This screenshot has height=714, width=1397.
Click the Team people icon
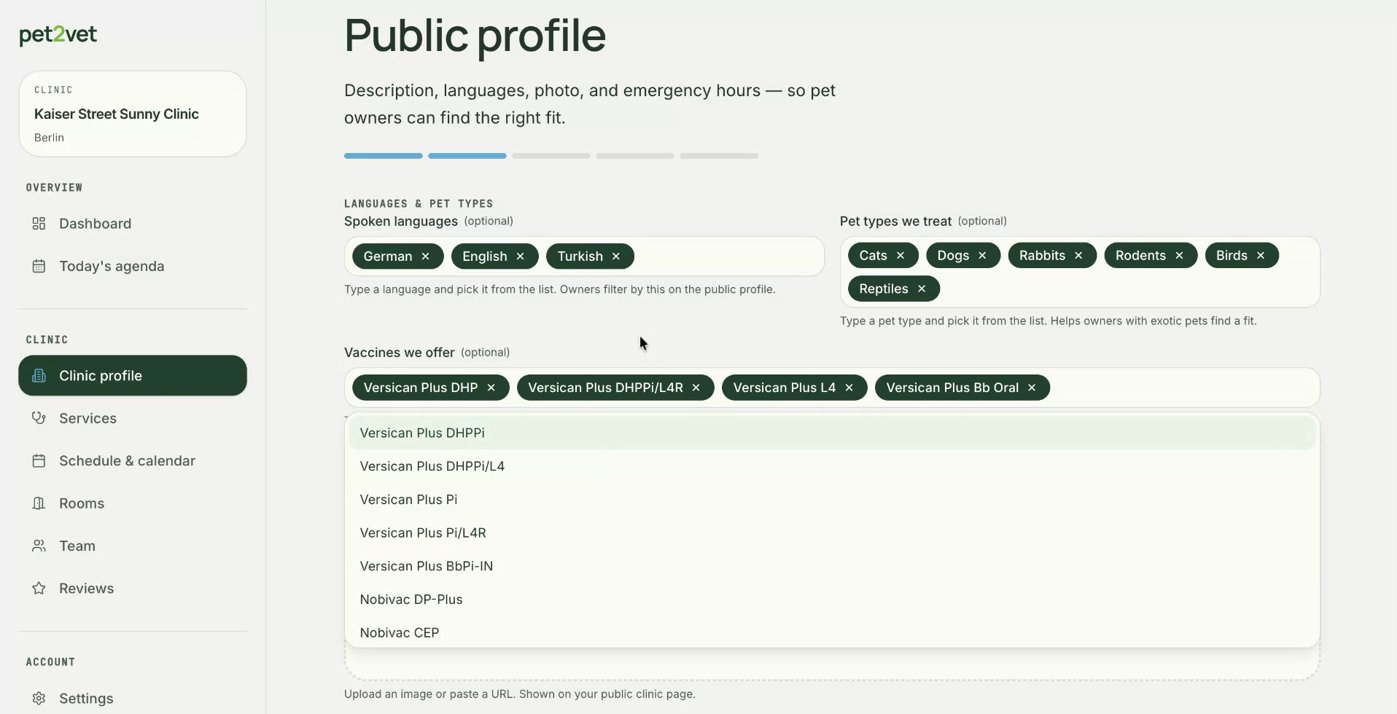coord(39,546)
